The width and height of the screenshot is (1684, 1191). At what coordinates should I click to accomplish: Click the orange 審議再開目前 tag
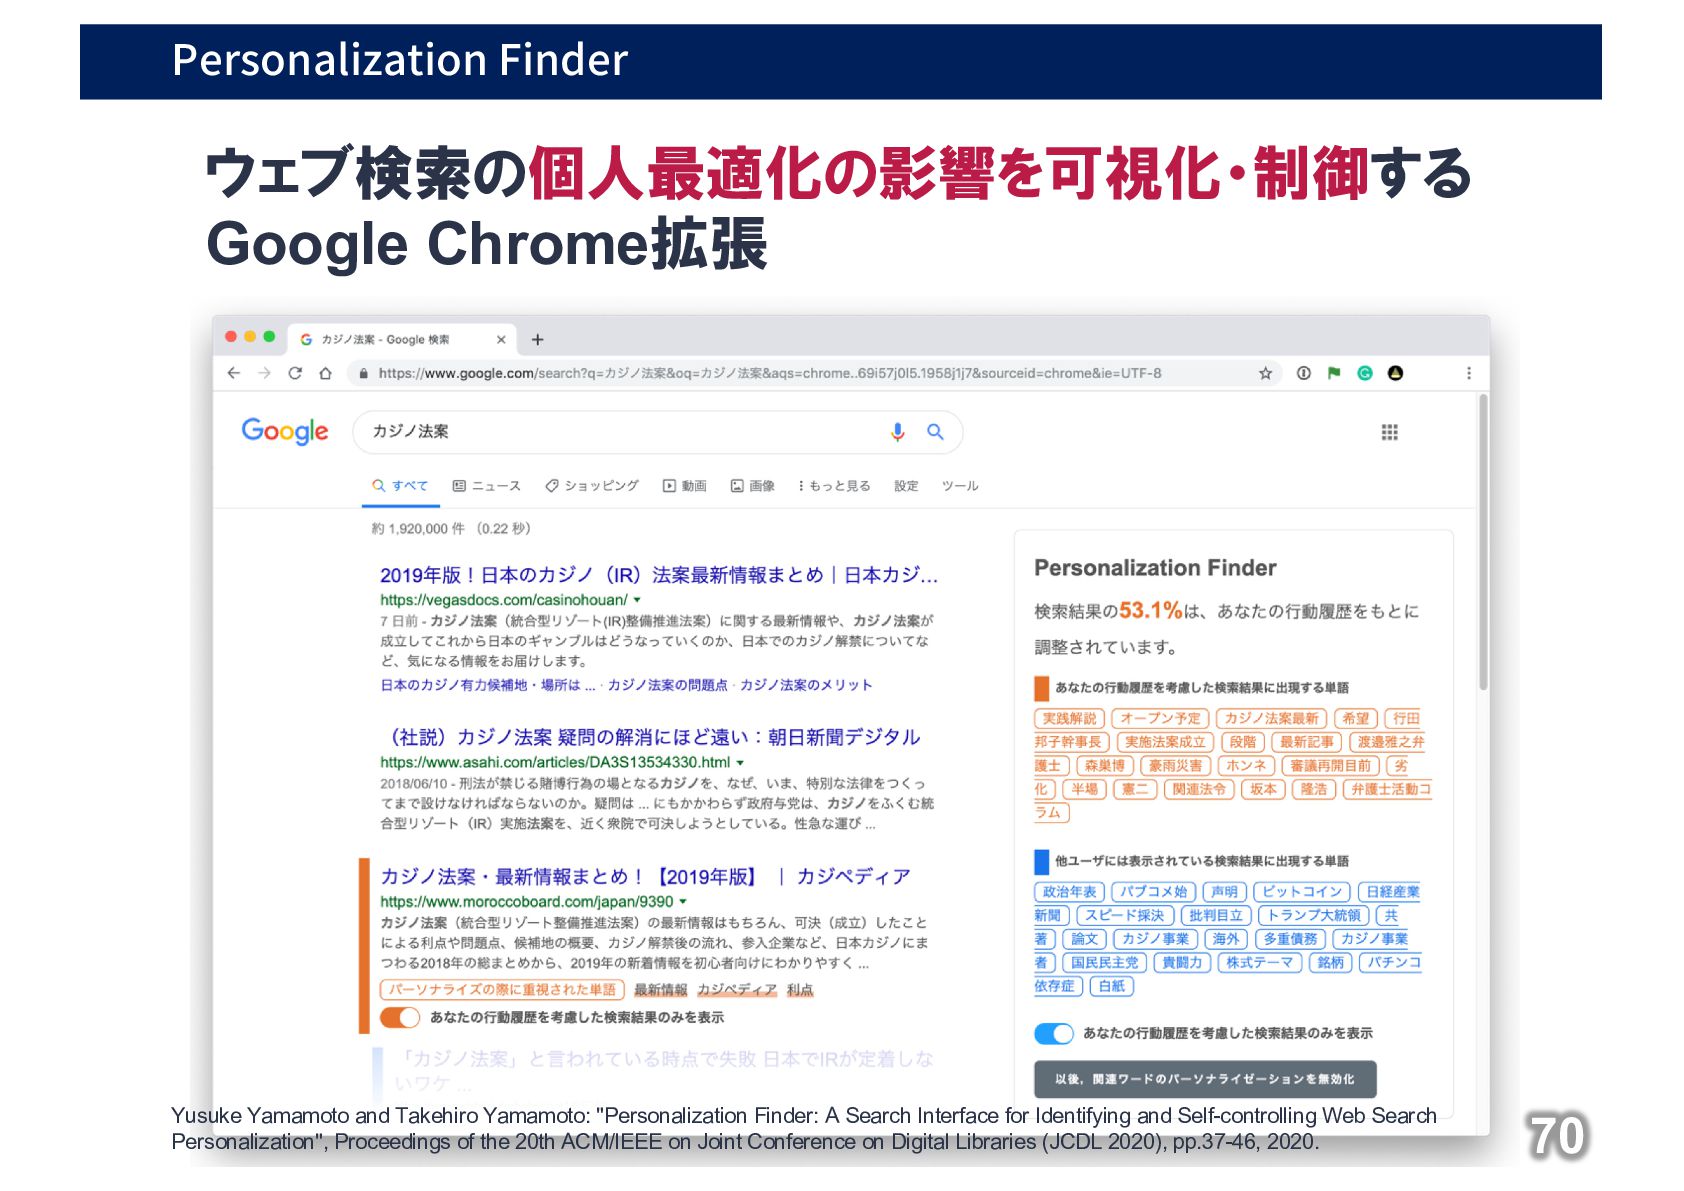pos(1330,765)
